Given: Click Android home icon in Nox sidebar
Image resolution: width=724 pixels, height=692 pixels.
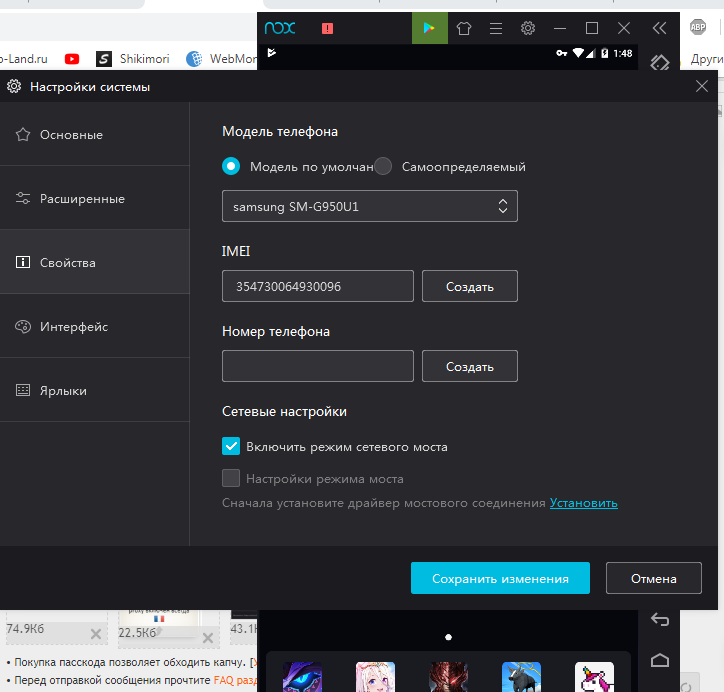Looking at the screenshot, I should [x=660, y=660].
